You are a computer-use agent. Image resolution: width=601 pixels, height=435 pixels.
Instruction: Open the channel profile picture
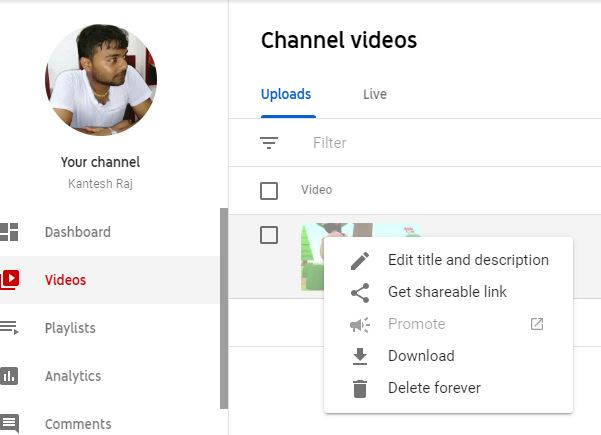(x=100, y=80)
